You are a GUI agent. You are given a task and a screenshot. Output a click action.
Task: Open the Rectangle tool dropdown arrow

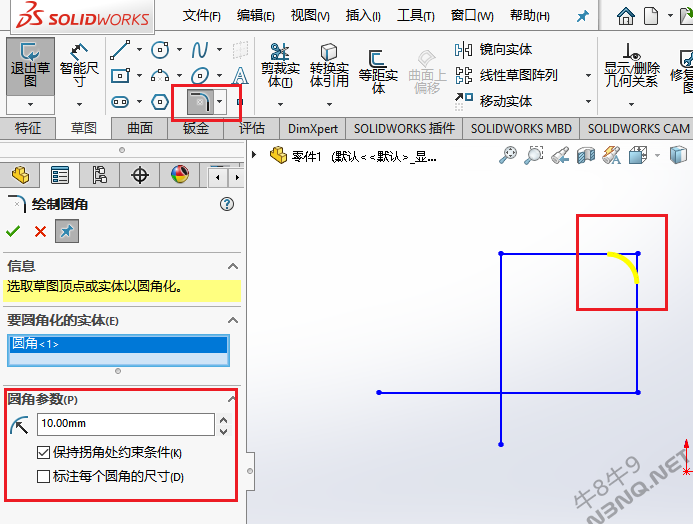[139, 76]
